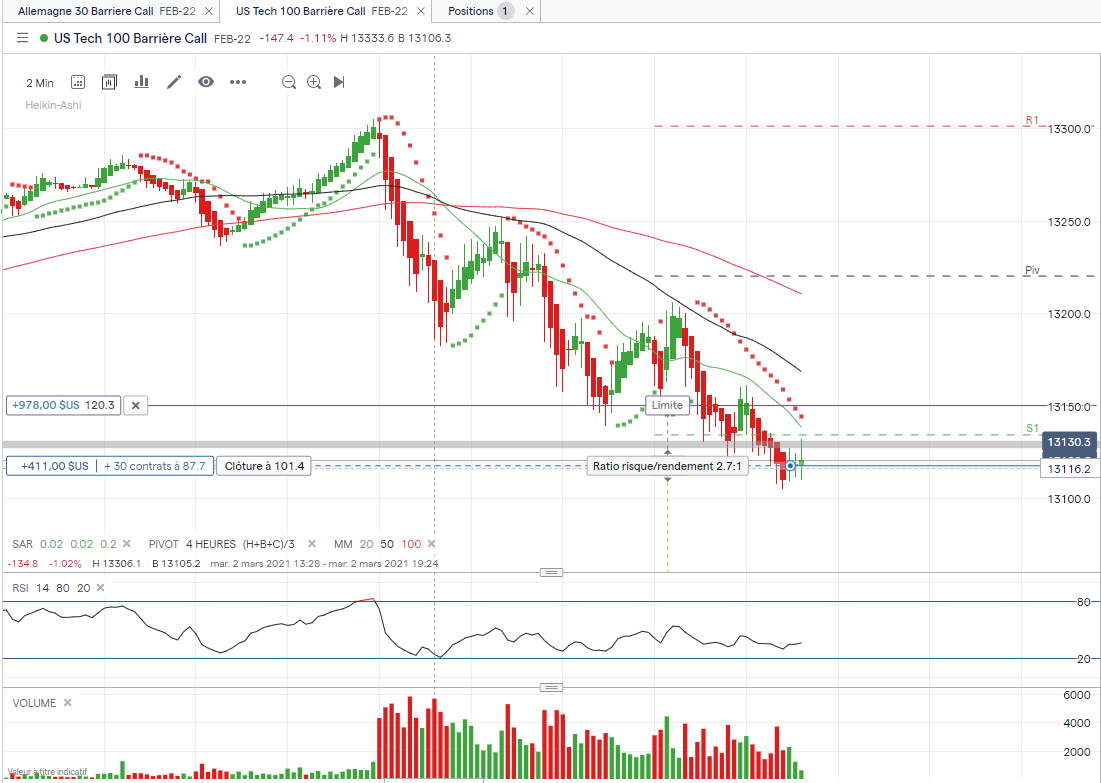Click the Clôture à 101.4 button

coord(264,466)
